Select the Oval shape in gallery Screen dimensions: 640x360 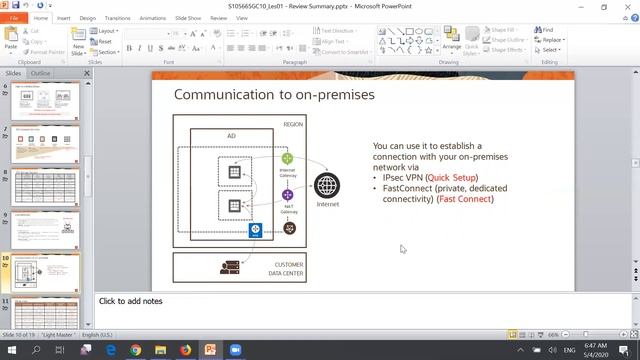coord(419,31)
